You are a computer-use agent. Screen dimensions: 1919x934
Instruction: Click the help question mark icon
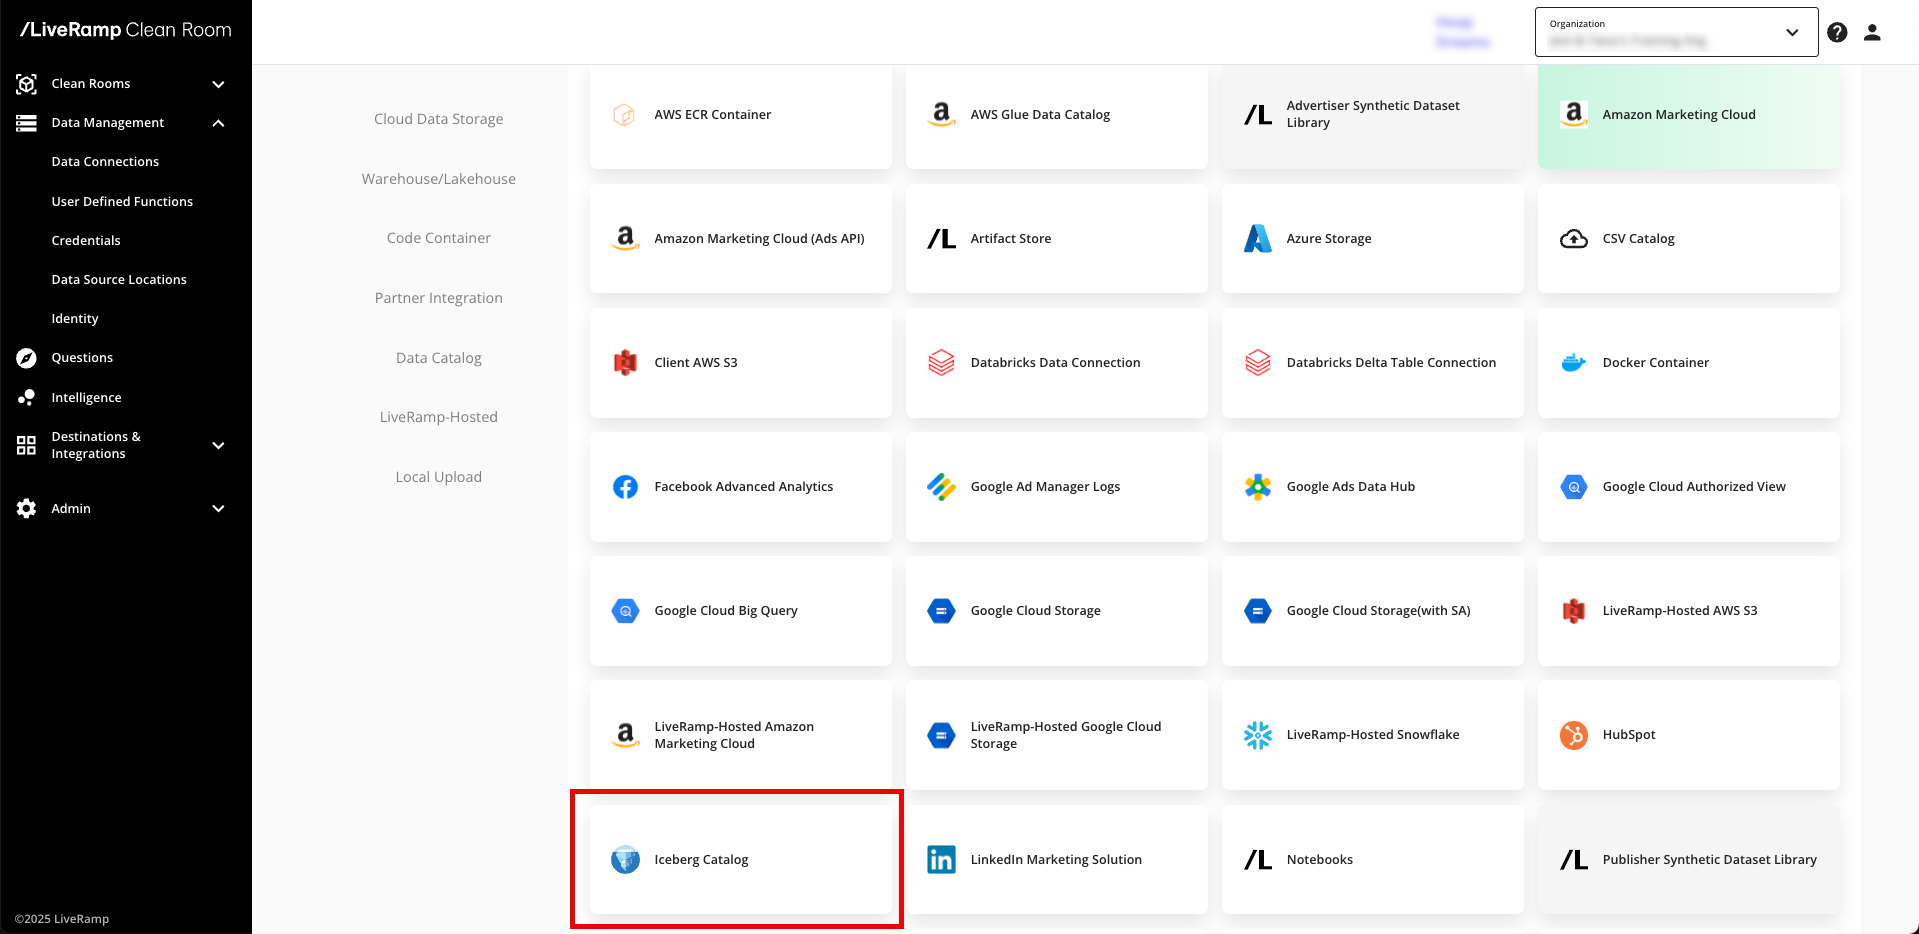(1837, 32)
